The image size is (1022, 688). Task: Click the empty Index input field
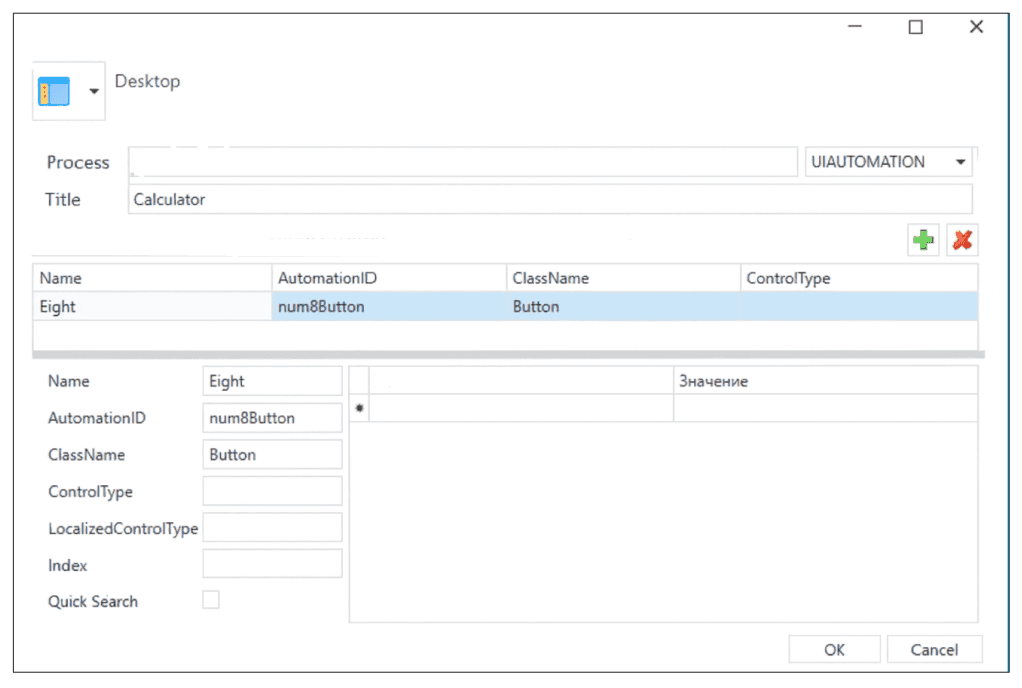pos(272,564)
